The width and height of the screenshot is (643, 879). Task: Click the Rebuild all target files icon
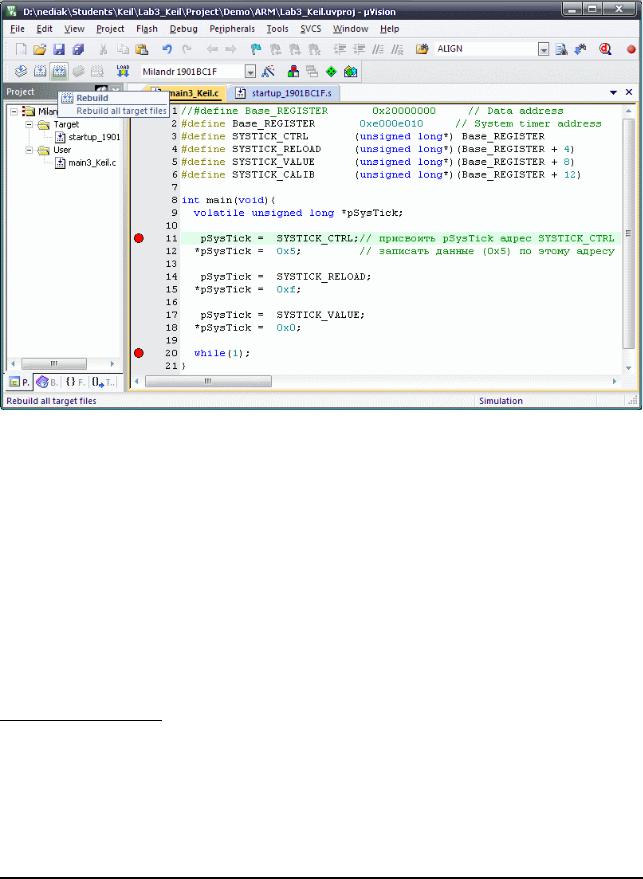[59, 71]
